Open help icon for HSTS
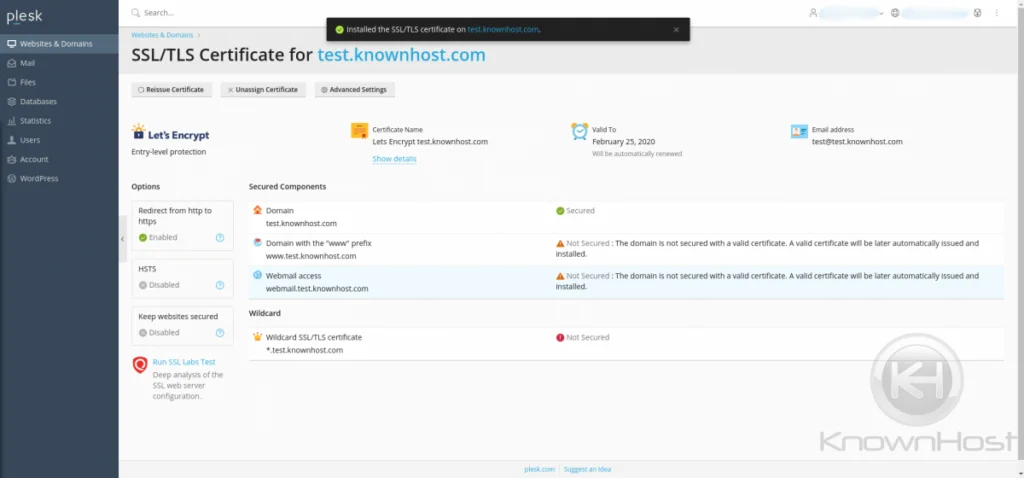 [220, 285]
